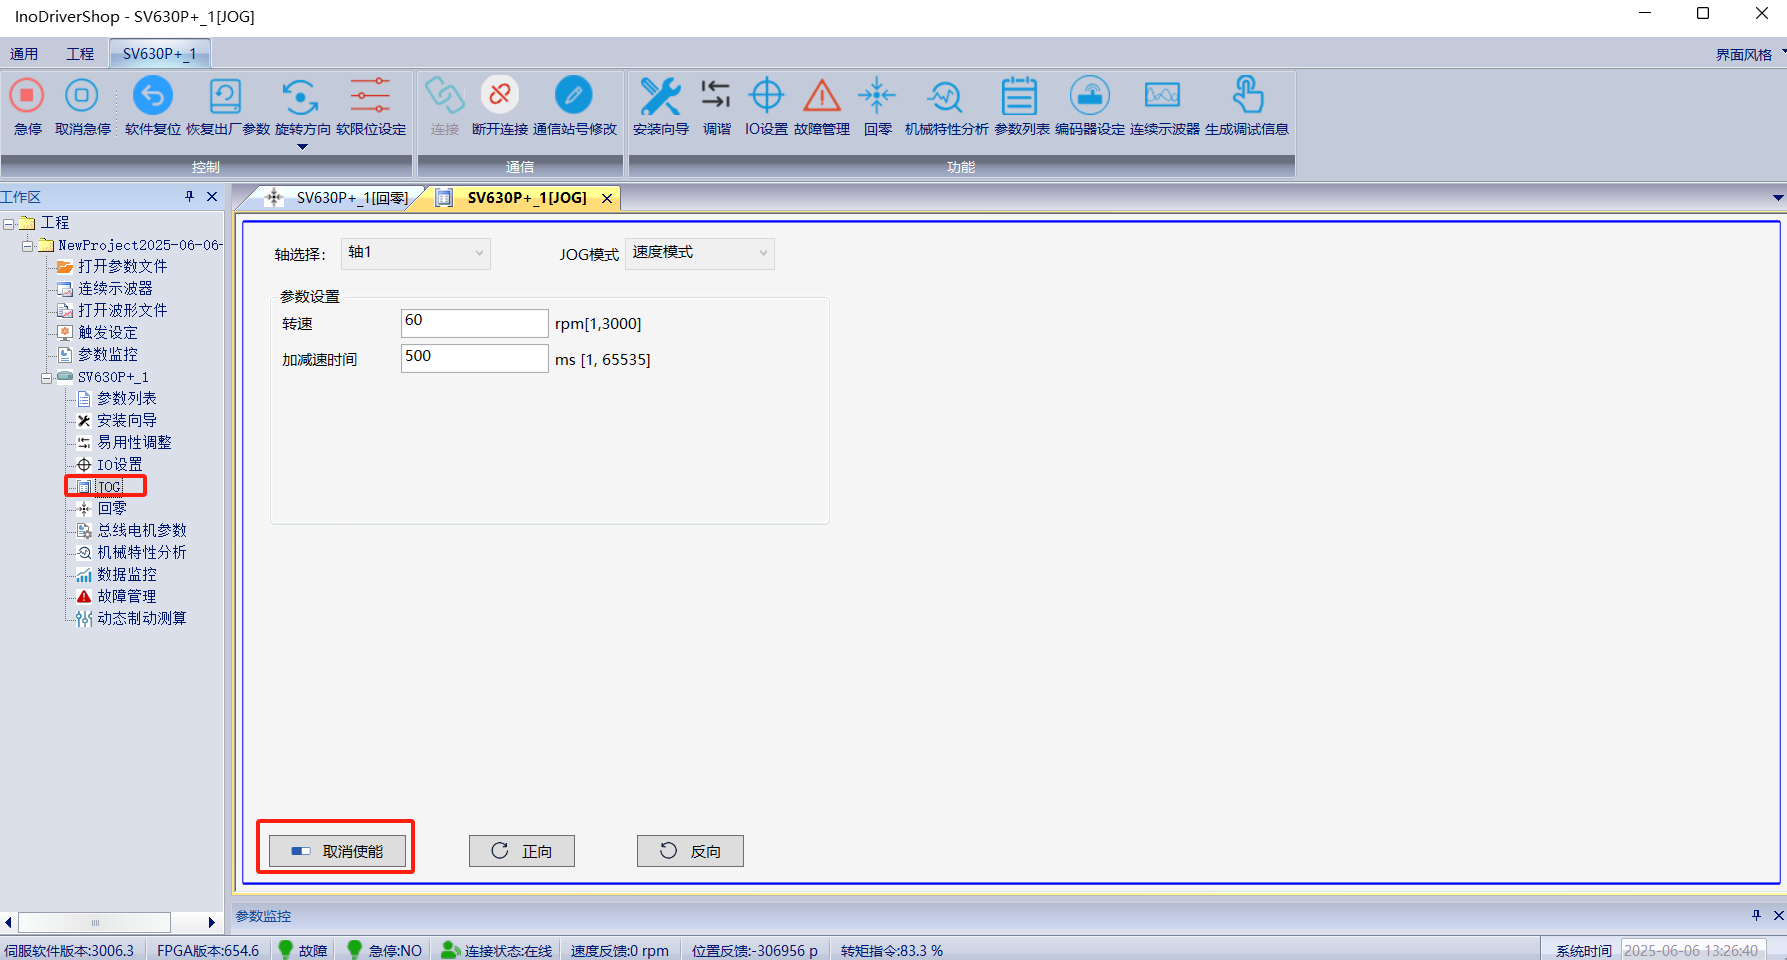The height and width of the screenshot is (960, 1787).
Task: Open the JOG模式 mode dropdown
Action: click(699, 254)
